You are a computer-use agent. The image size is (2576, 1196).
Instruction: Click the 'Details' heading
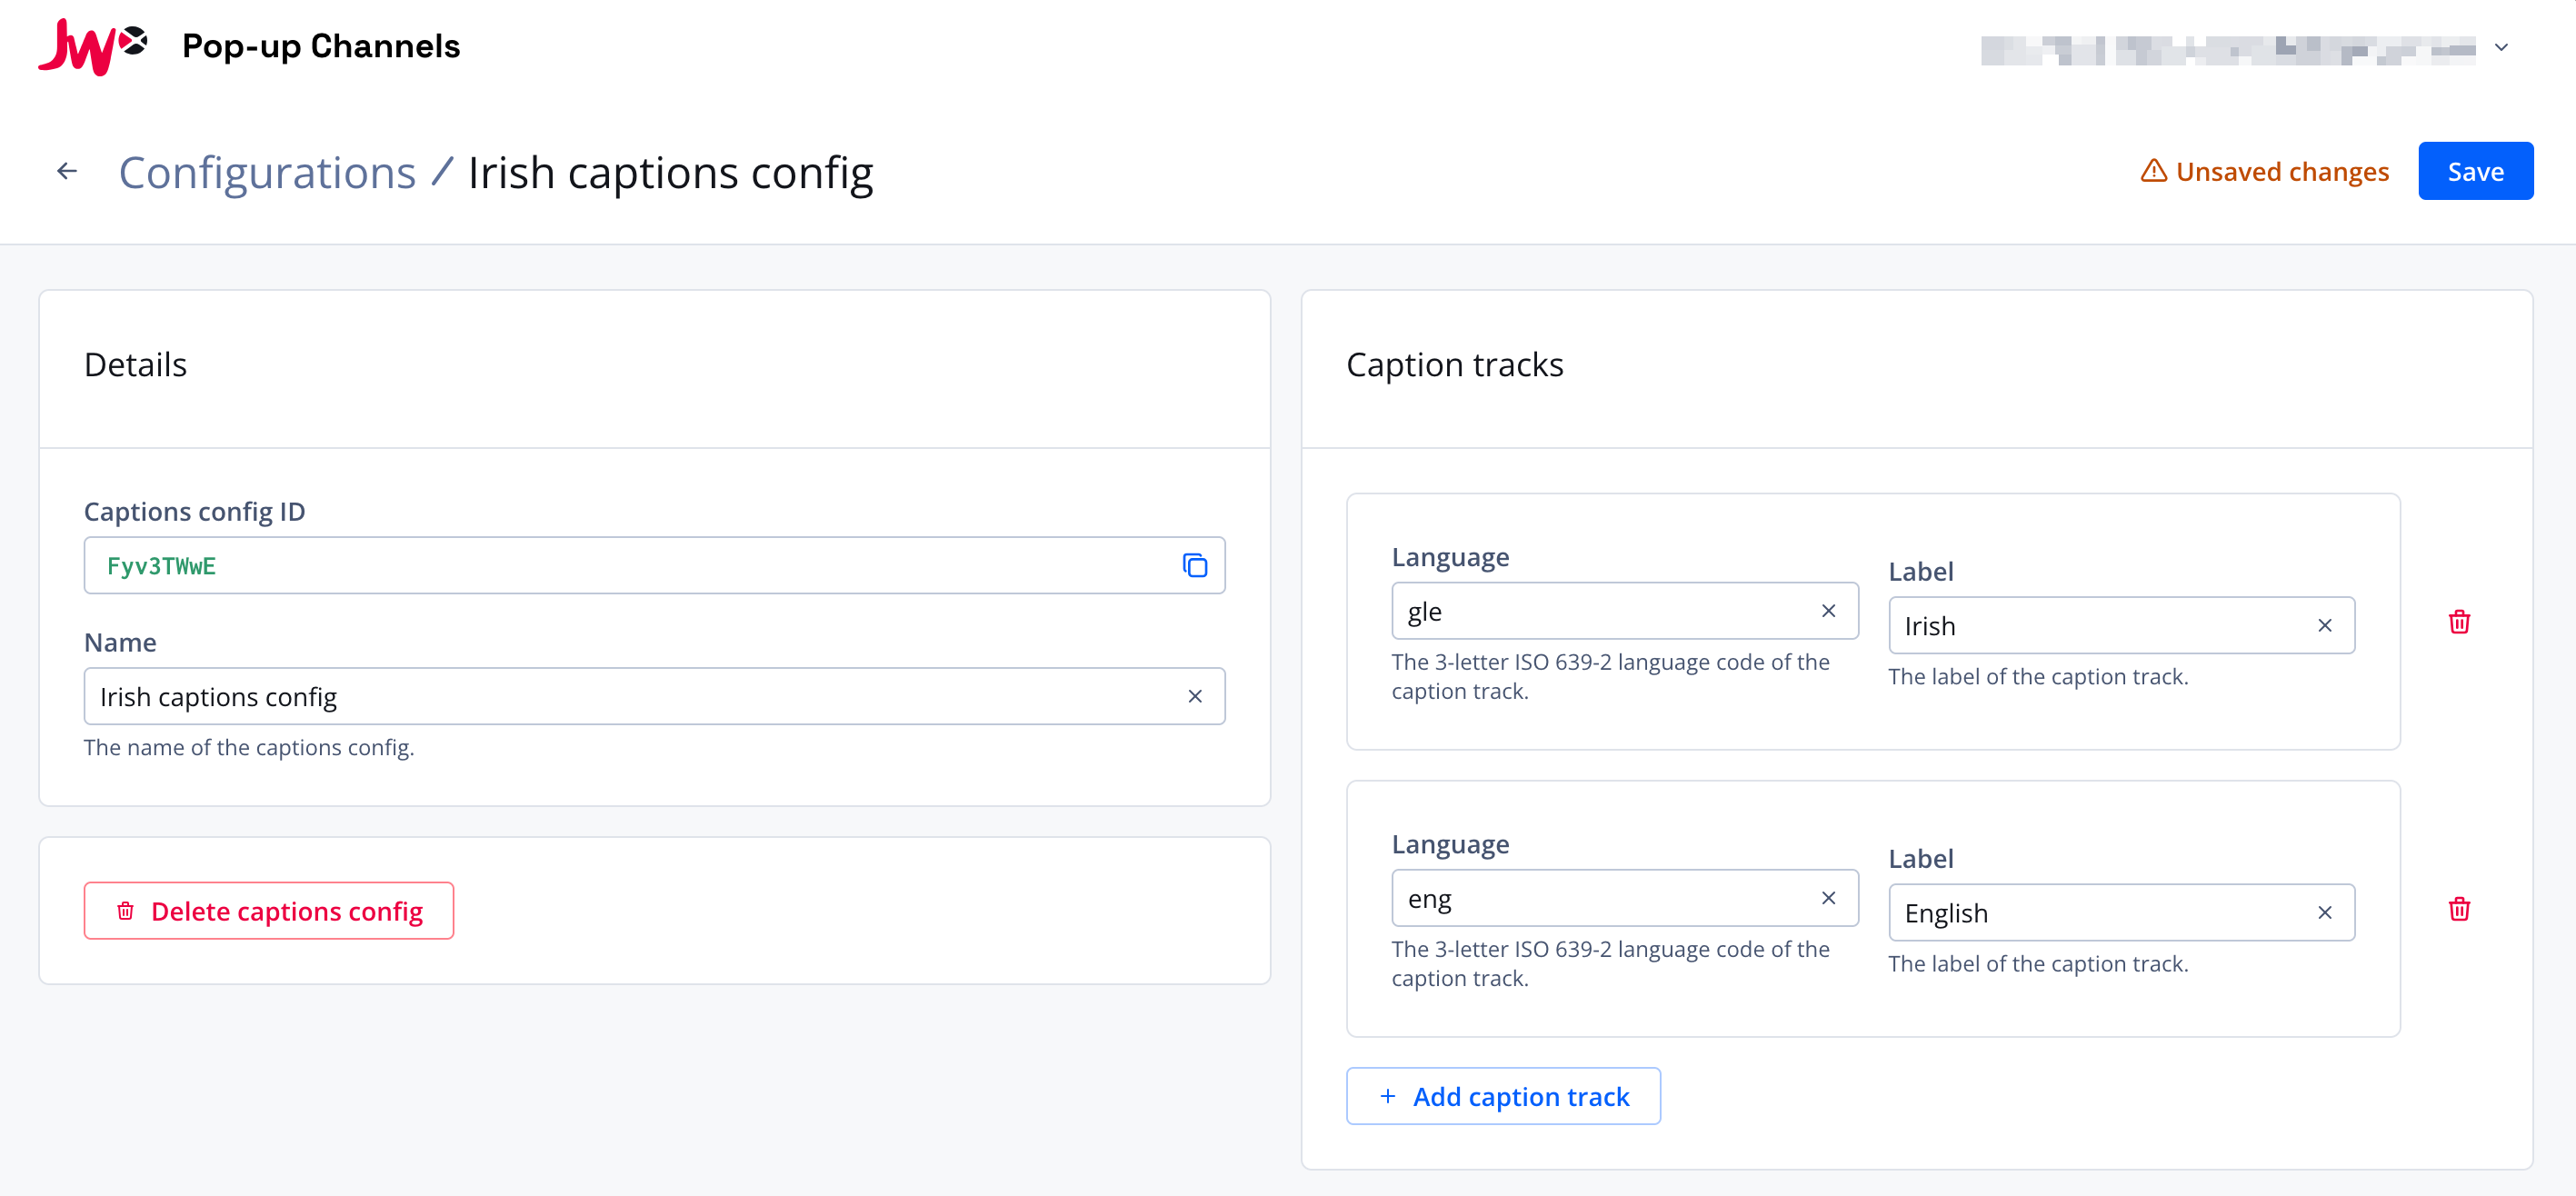point(135,365)
